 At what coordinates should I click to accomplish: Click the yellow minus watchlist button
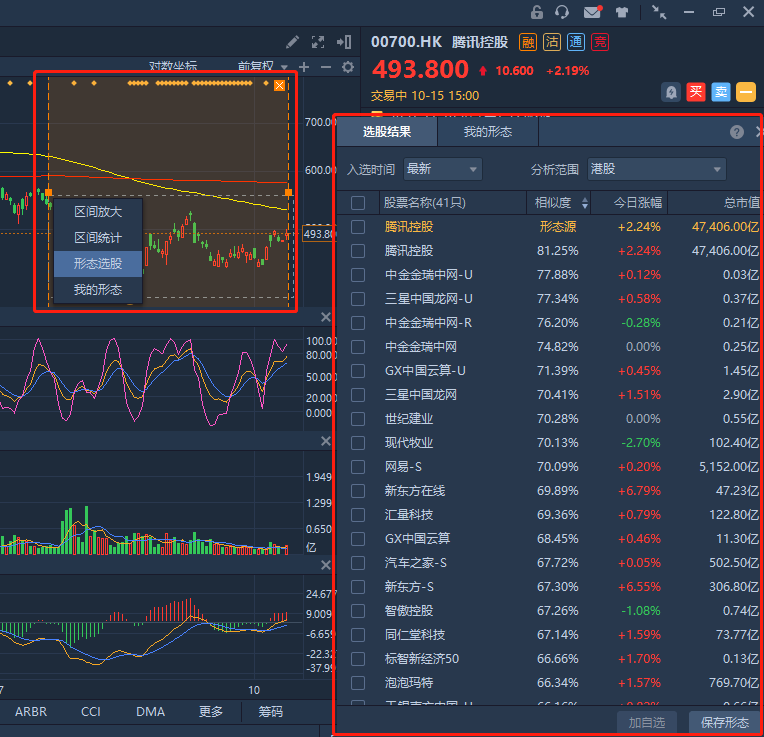[x=746, y=92]
